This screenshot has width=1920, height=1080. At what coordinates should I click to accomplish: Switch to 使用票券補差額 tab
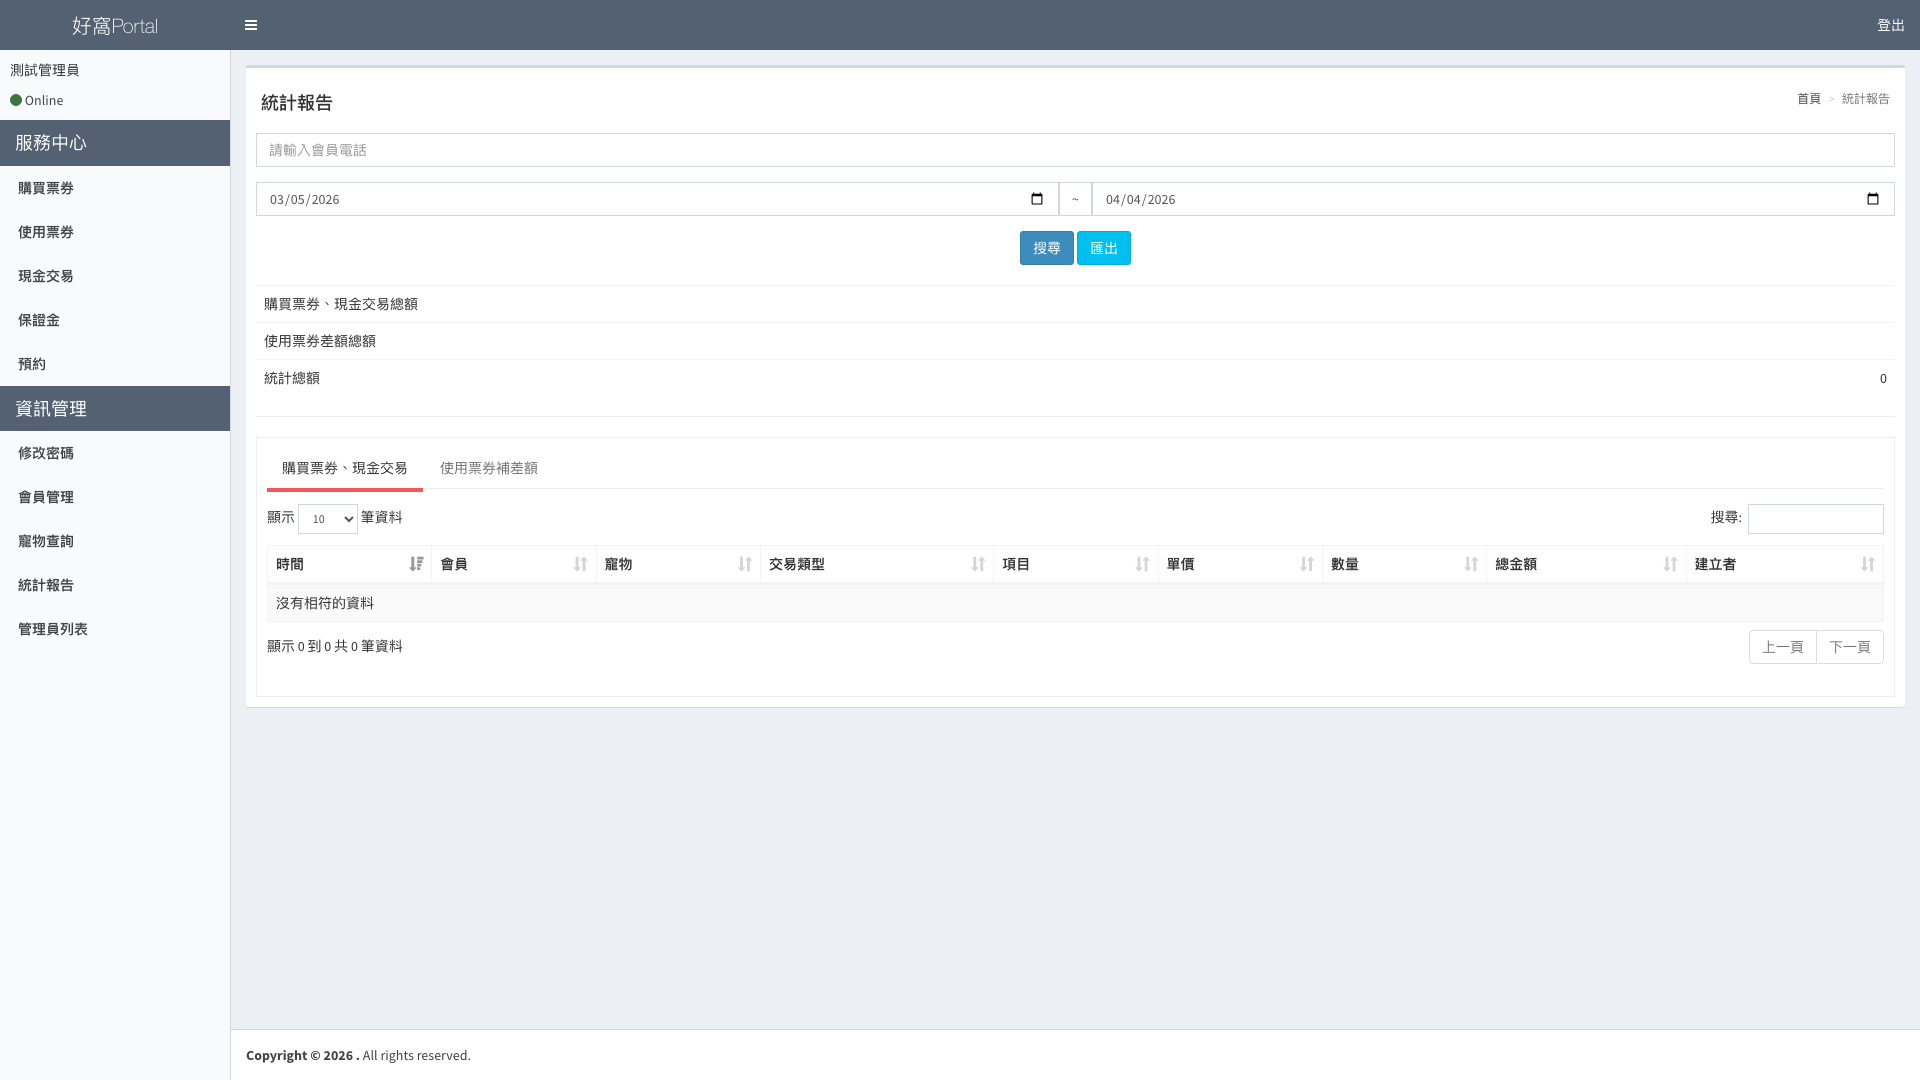tap(488, 468)
